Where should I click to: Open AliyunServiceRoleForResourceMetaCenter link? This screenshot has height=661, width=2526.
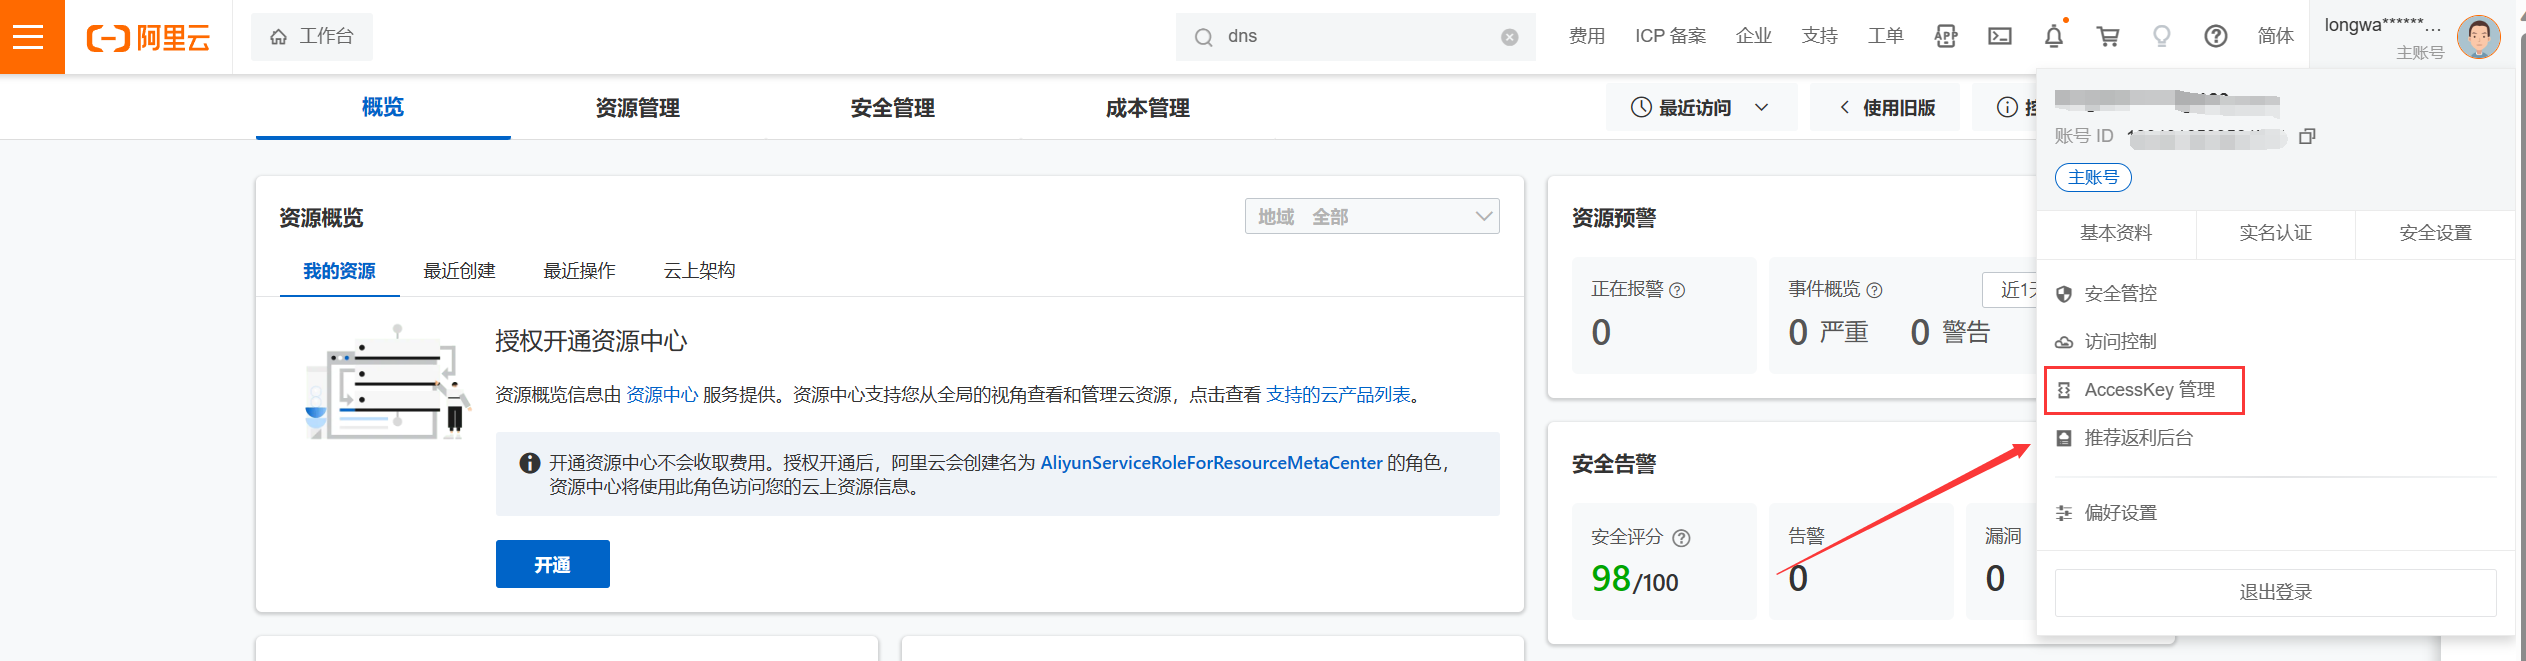(1212, 463)
